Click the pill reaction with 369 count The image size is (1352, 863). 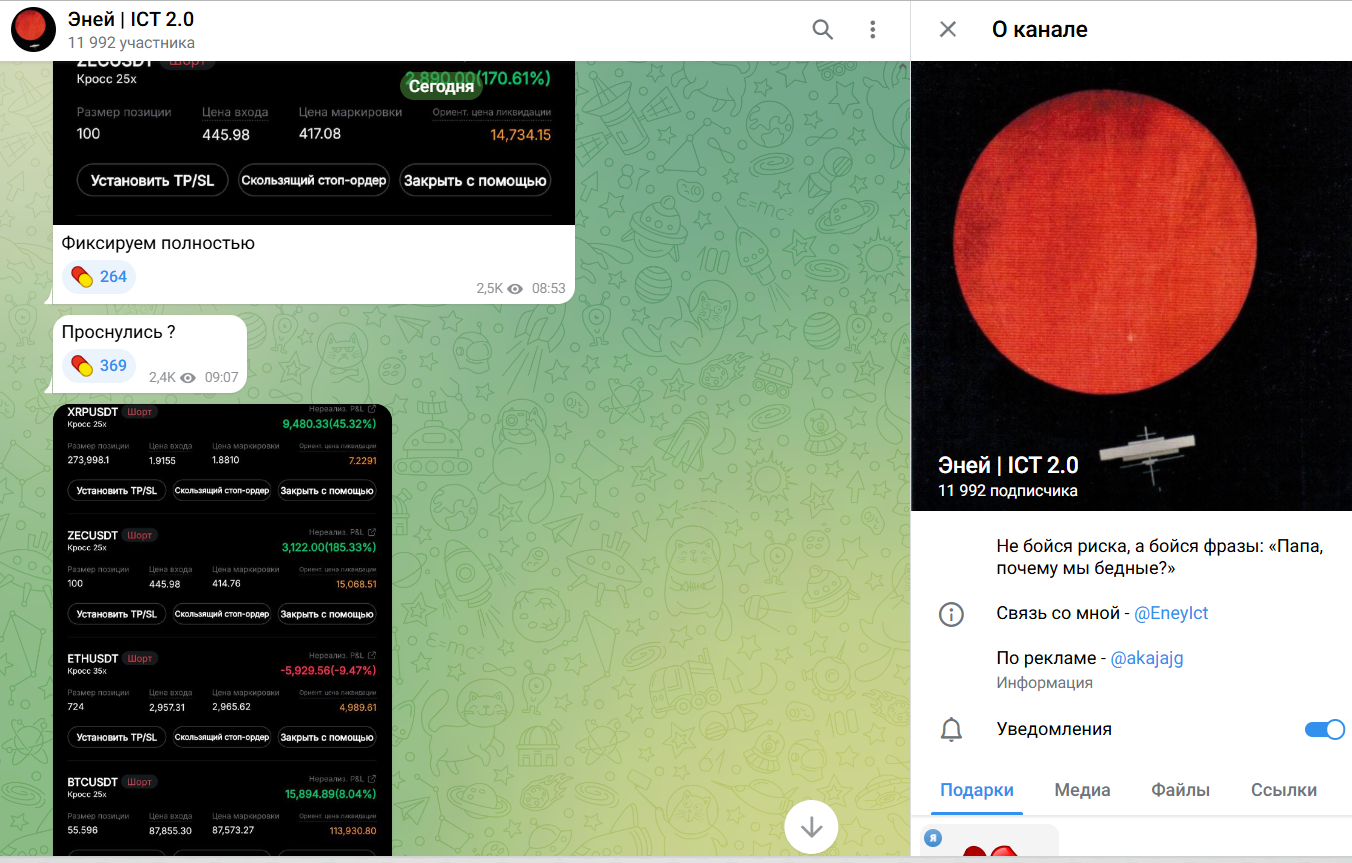[x=99, y=366]
